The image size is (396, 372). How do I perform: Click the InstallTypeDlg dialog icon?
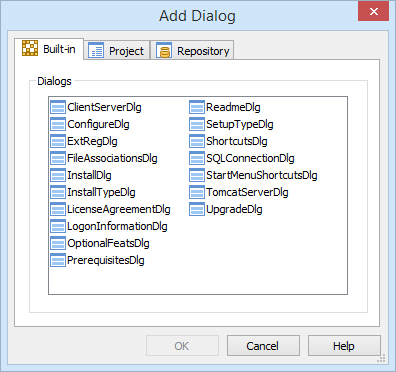[58, 192]
